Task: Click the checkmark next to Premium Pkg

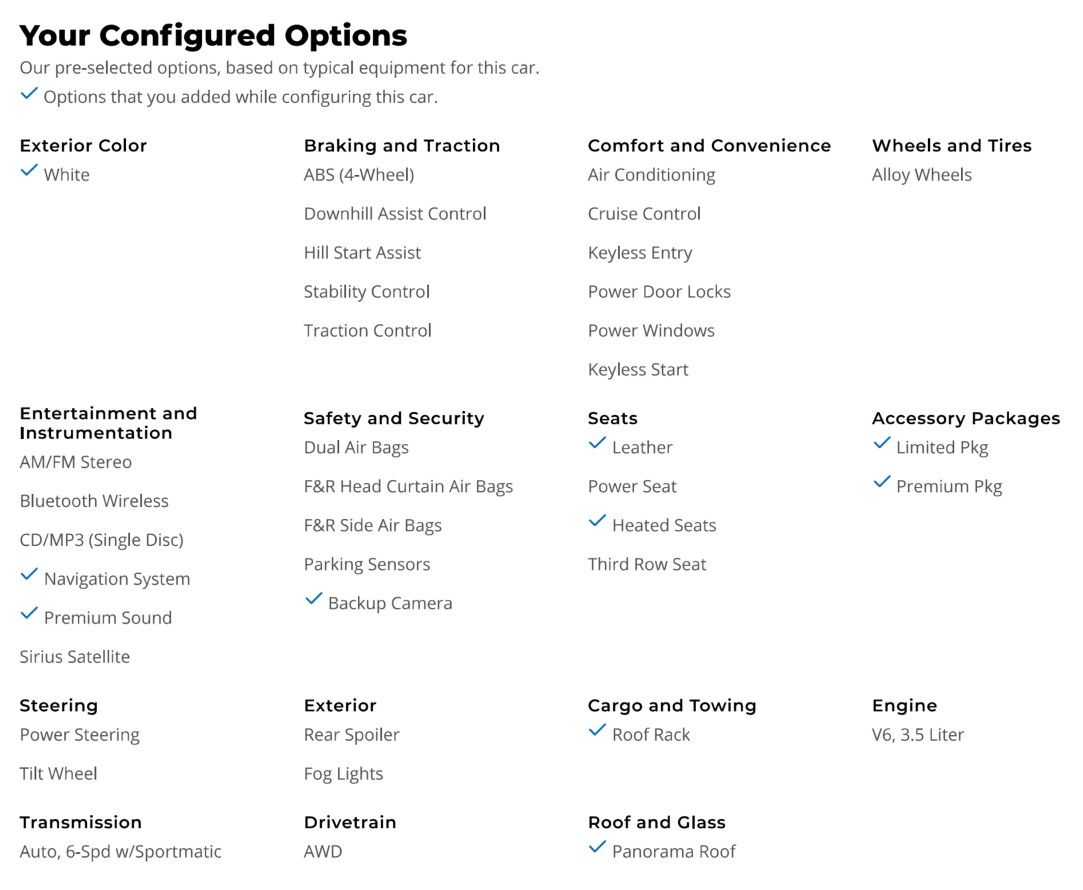Action: tap(882, 482)
